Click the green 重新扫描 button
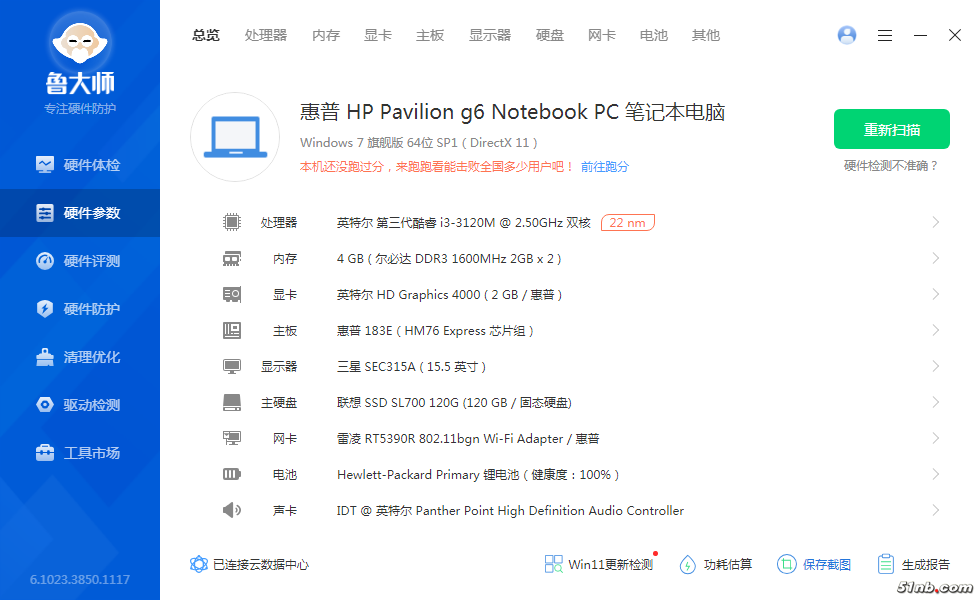Viewport: 980px width, 600px height. (892, 129)
